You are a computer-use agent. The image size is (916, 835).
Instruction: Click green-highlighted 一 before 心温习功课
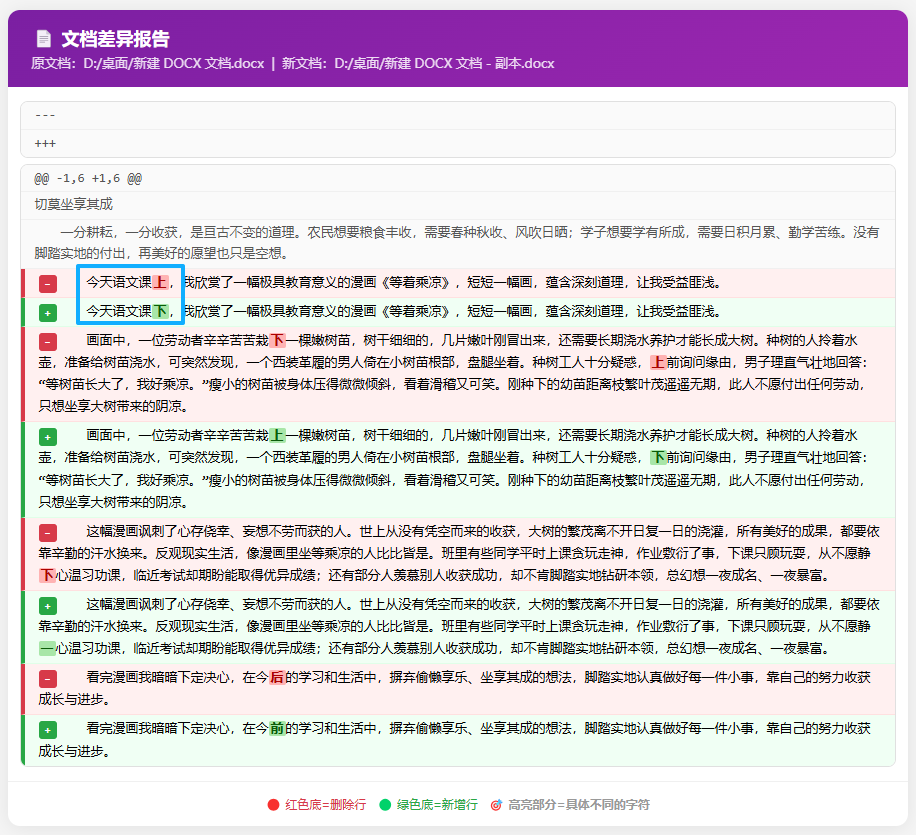click(47, 649)
